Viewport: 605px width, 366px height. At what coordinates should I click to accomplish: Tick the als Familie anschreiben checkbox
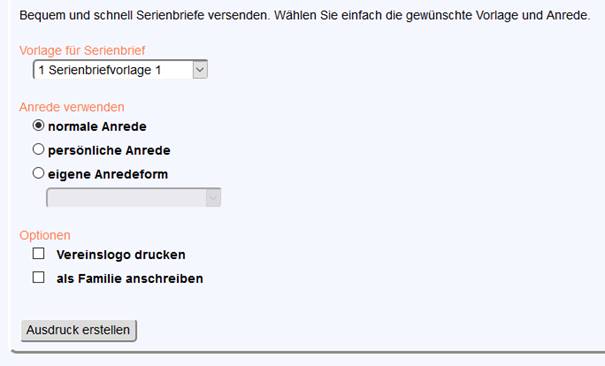[x=39, y=277]
